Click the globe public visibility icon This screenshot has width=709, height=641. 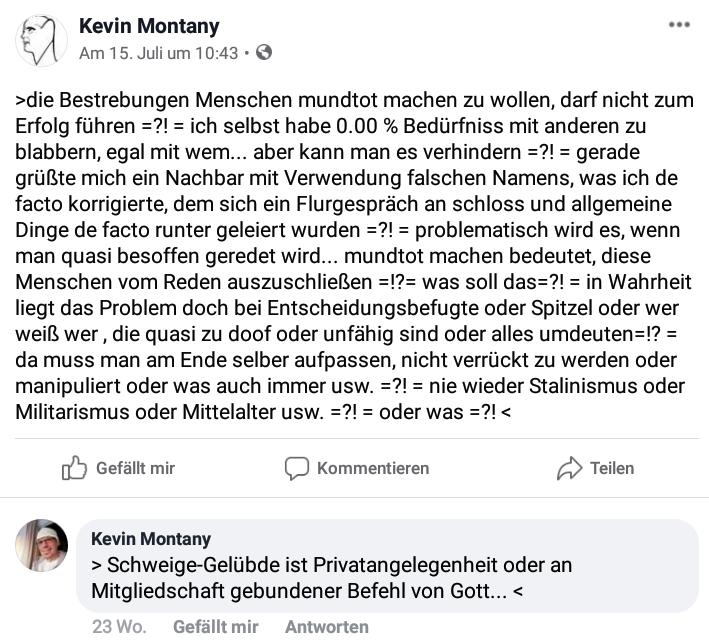click(x=264, y=52)
